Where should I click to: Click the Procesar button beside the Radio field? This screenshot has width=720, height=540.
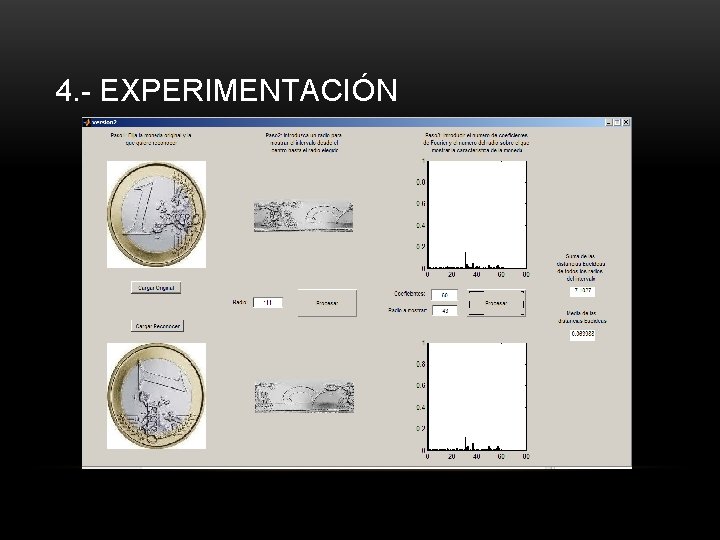point(327,303)
